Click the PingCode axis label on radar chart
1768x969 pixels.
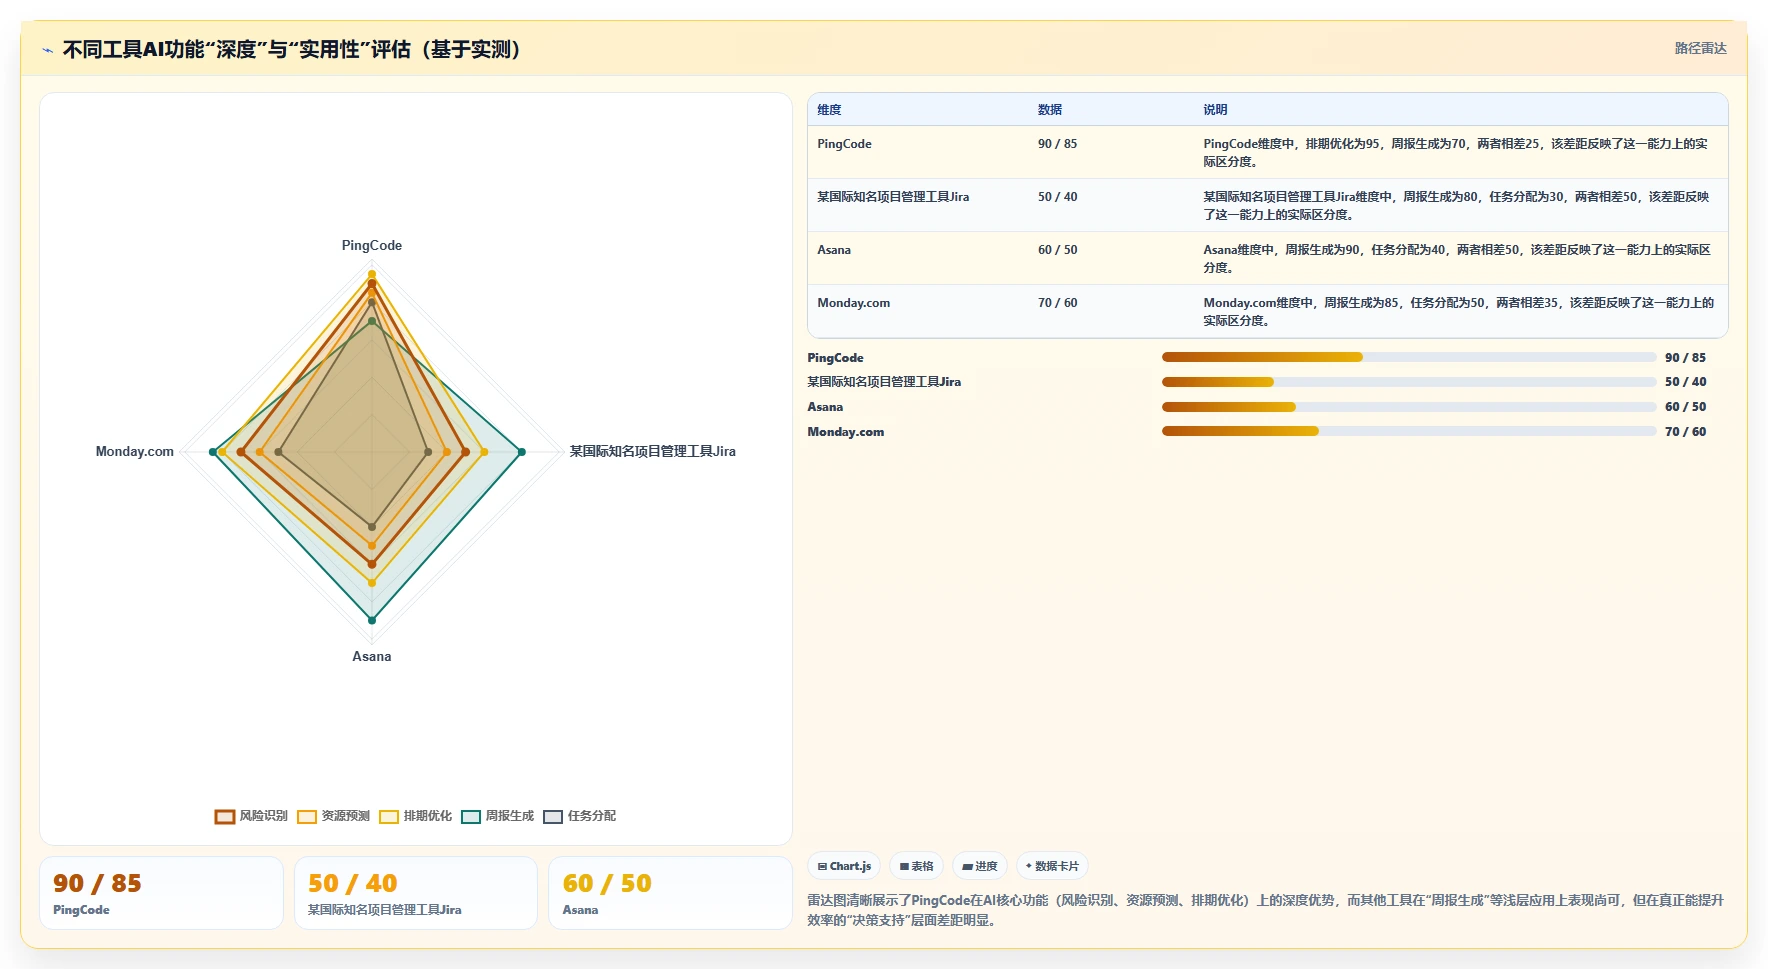coord(372,246)
